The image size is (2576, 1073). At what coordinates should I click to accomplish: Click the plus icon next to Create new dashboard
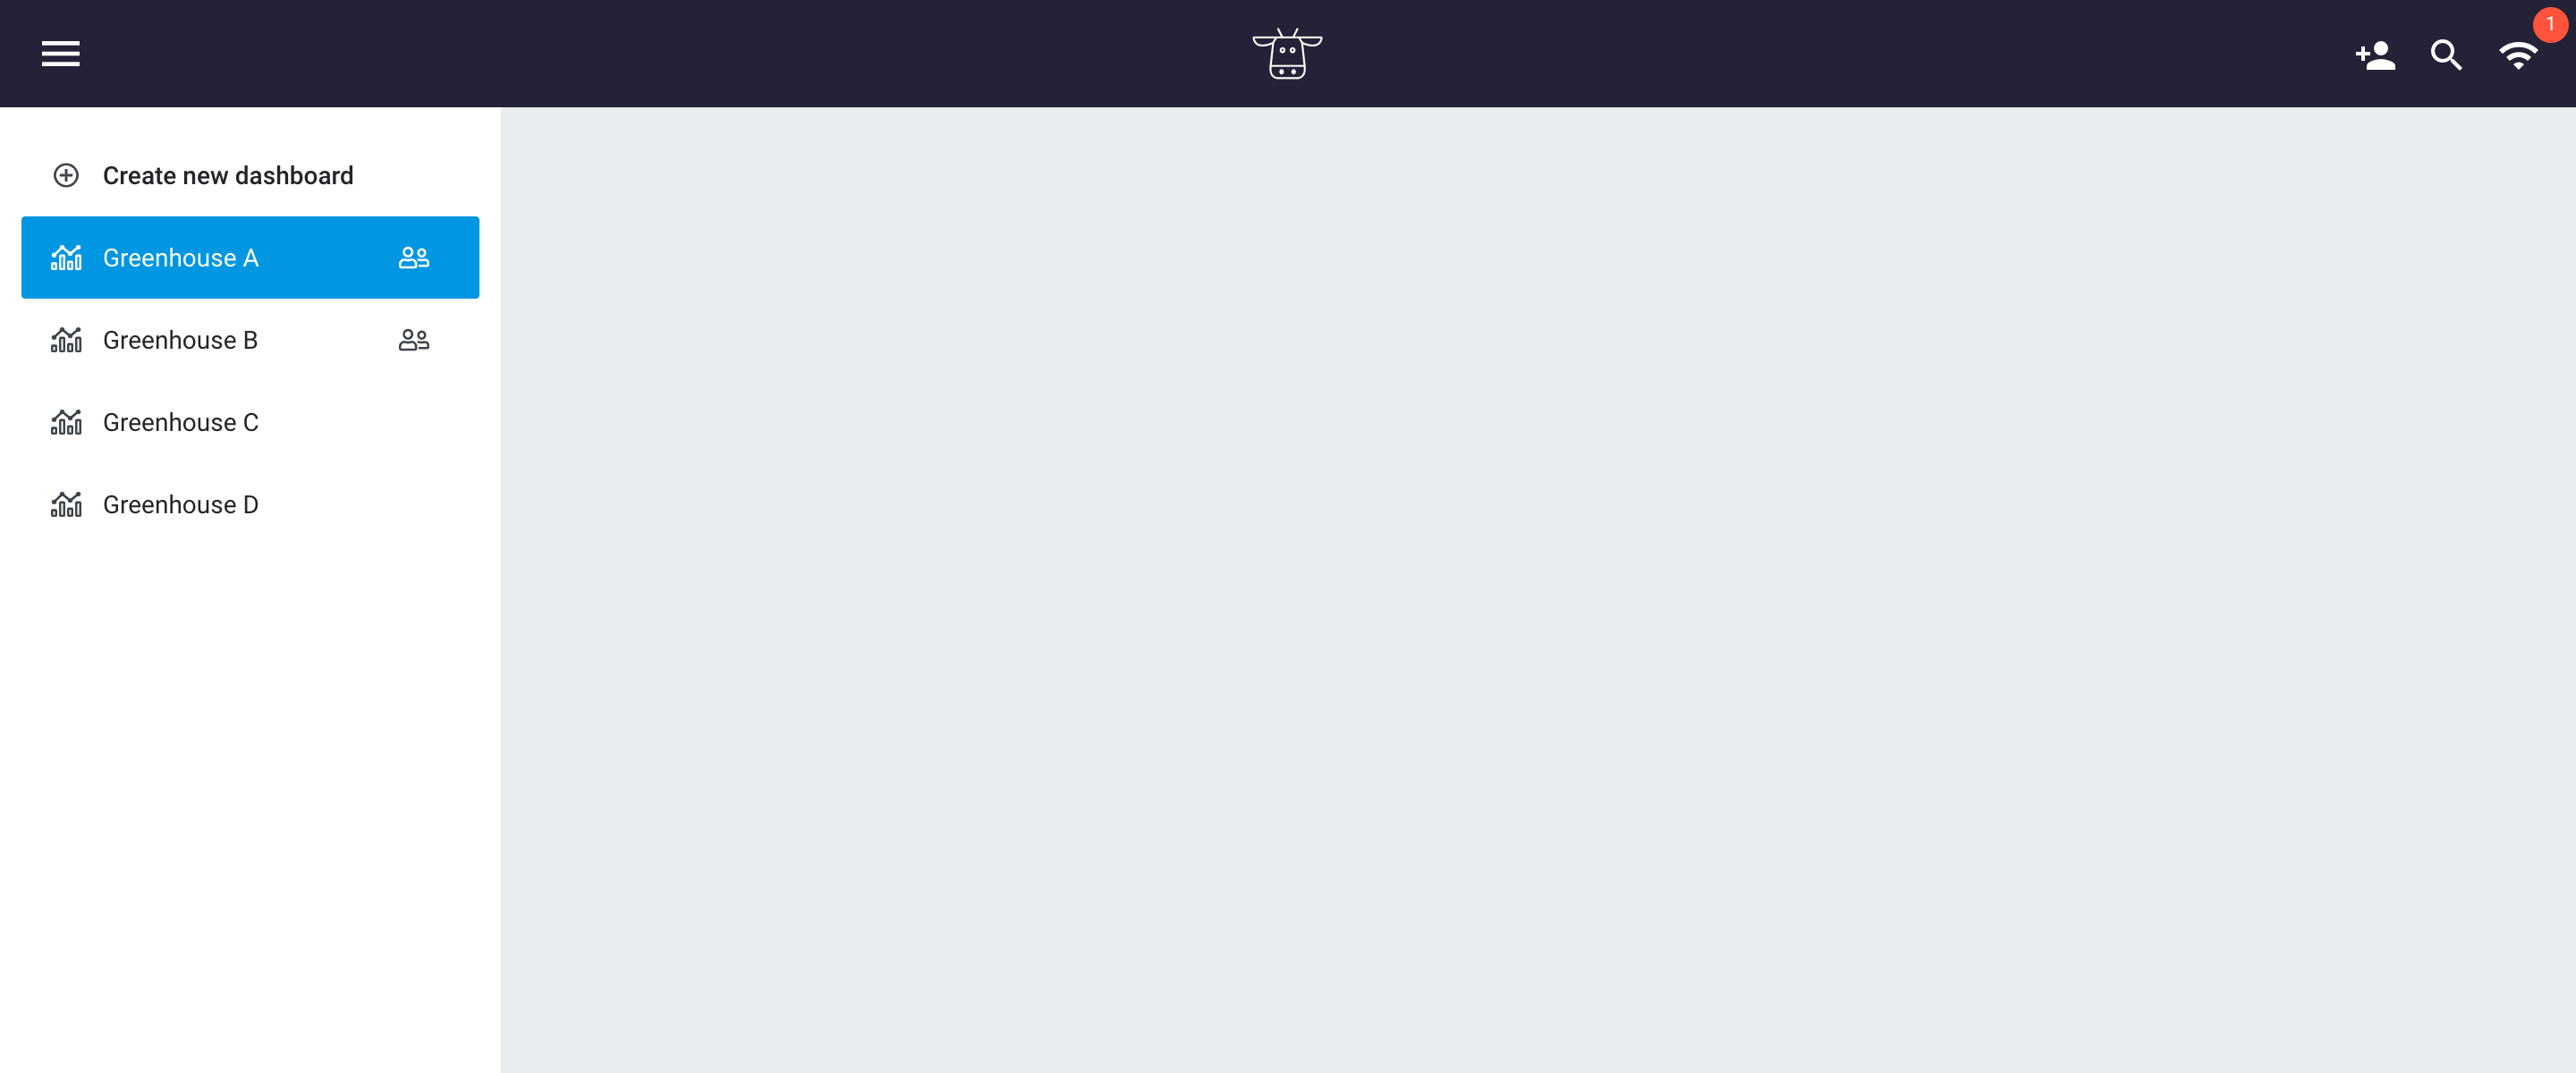65,176
